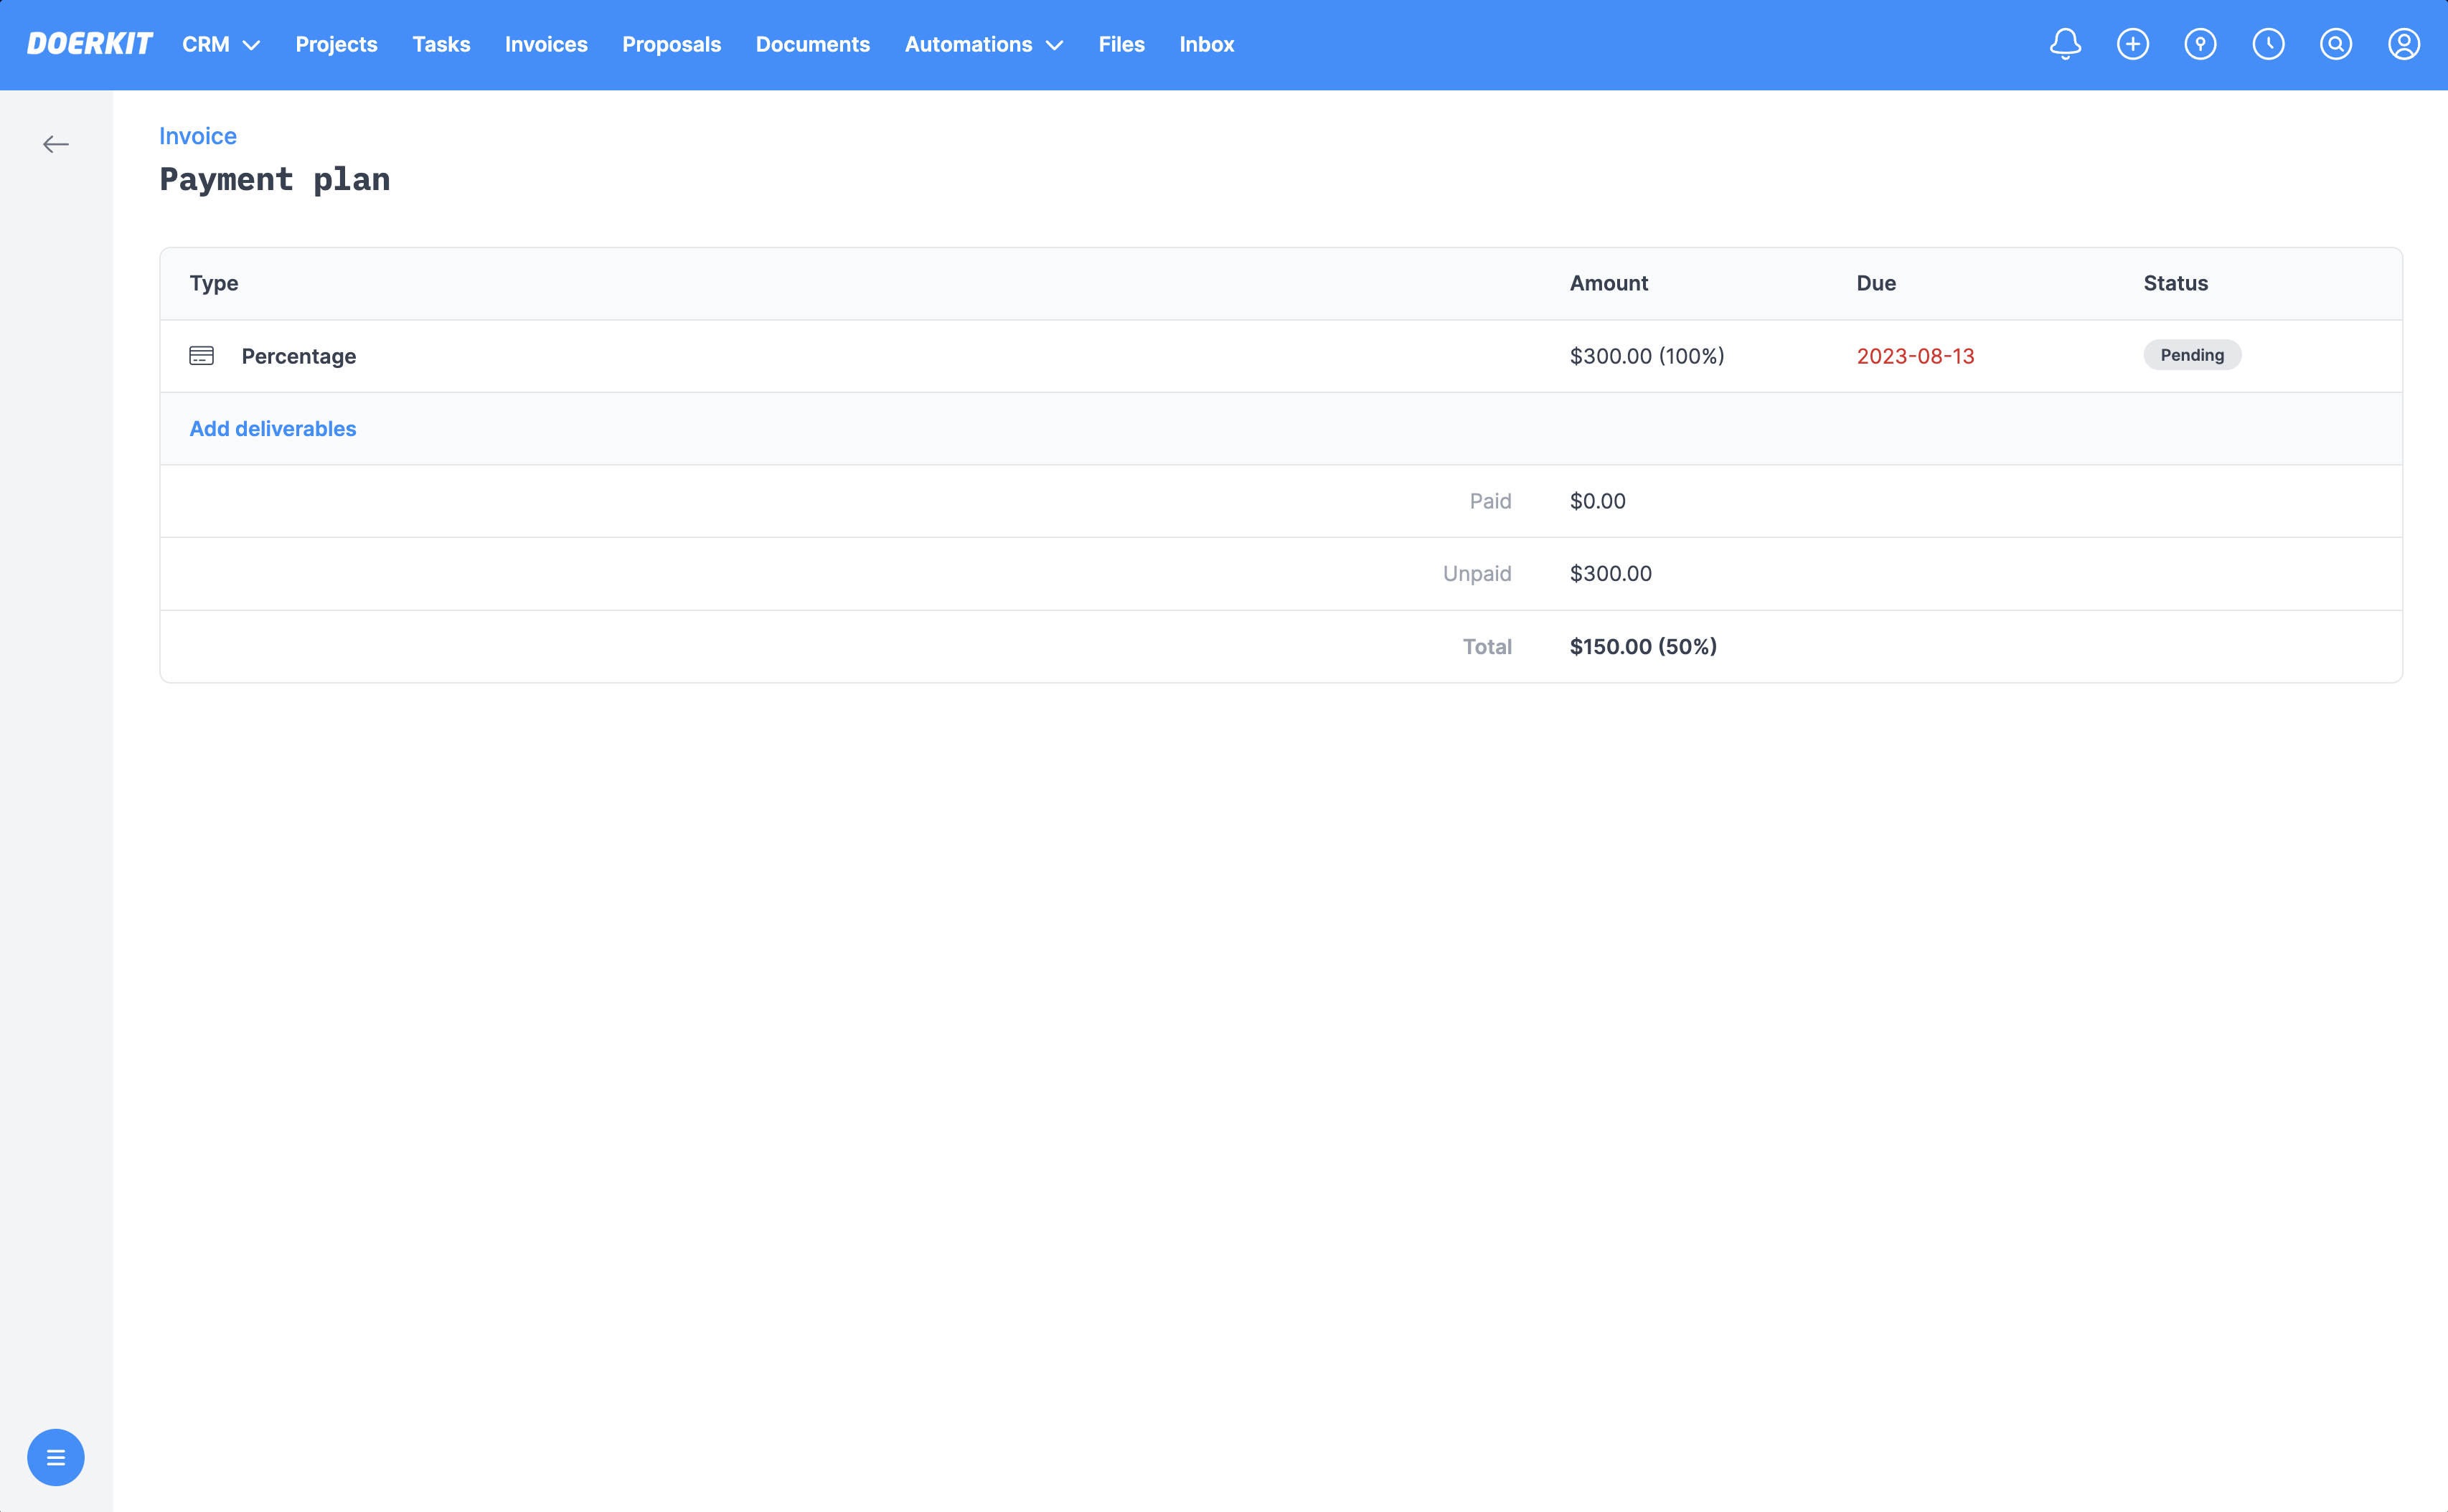This screenshot has width=2448, height=1512.
Task: Open the Invoice breadcrumb link
Action: pos(198,136)
